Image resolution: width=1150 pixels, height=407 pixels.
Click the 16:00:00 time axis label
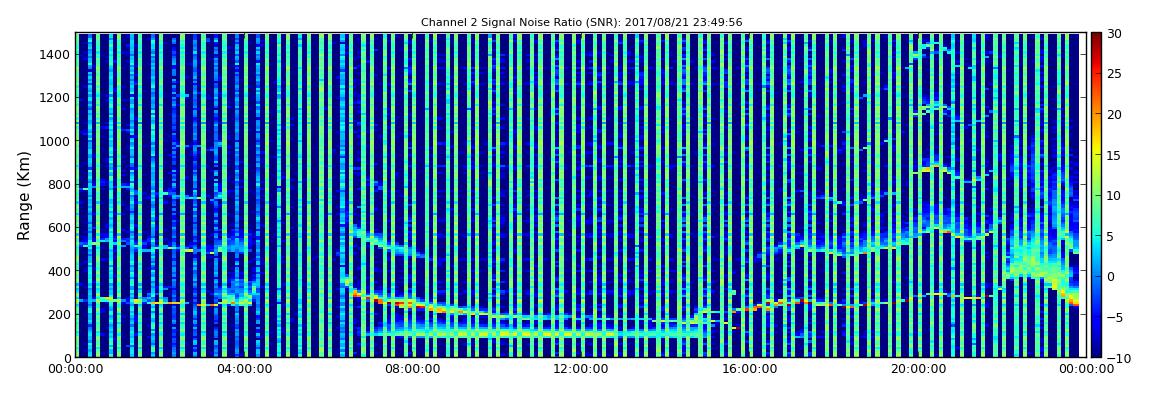(x=752, y=369)
